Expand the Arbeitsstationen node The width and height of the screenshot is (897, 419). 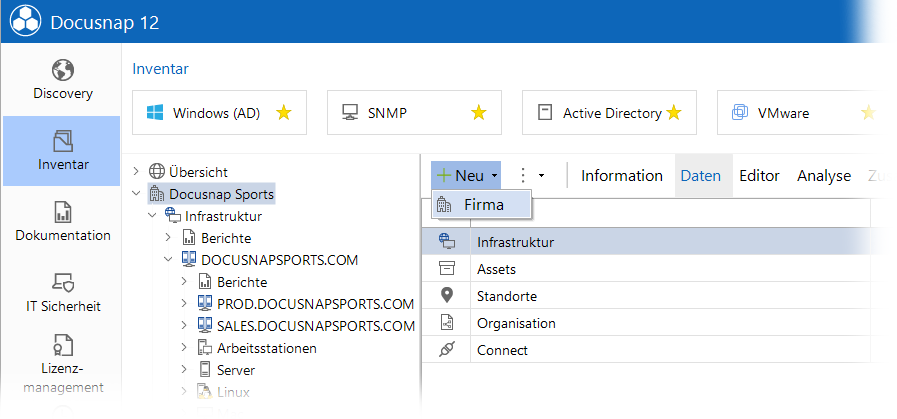click(x=184, y=347)
